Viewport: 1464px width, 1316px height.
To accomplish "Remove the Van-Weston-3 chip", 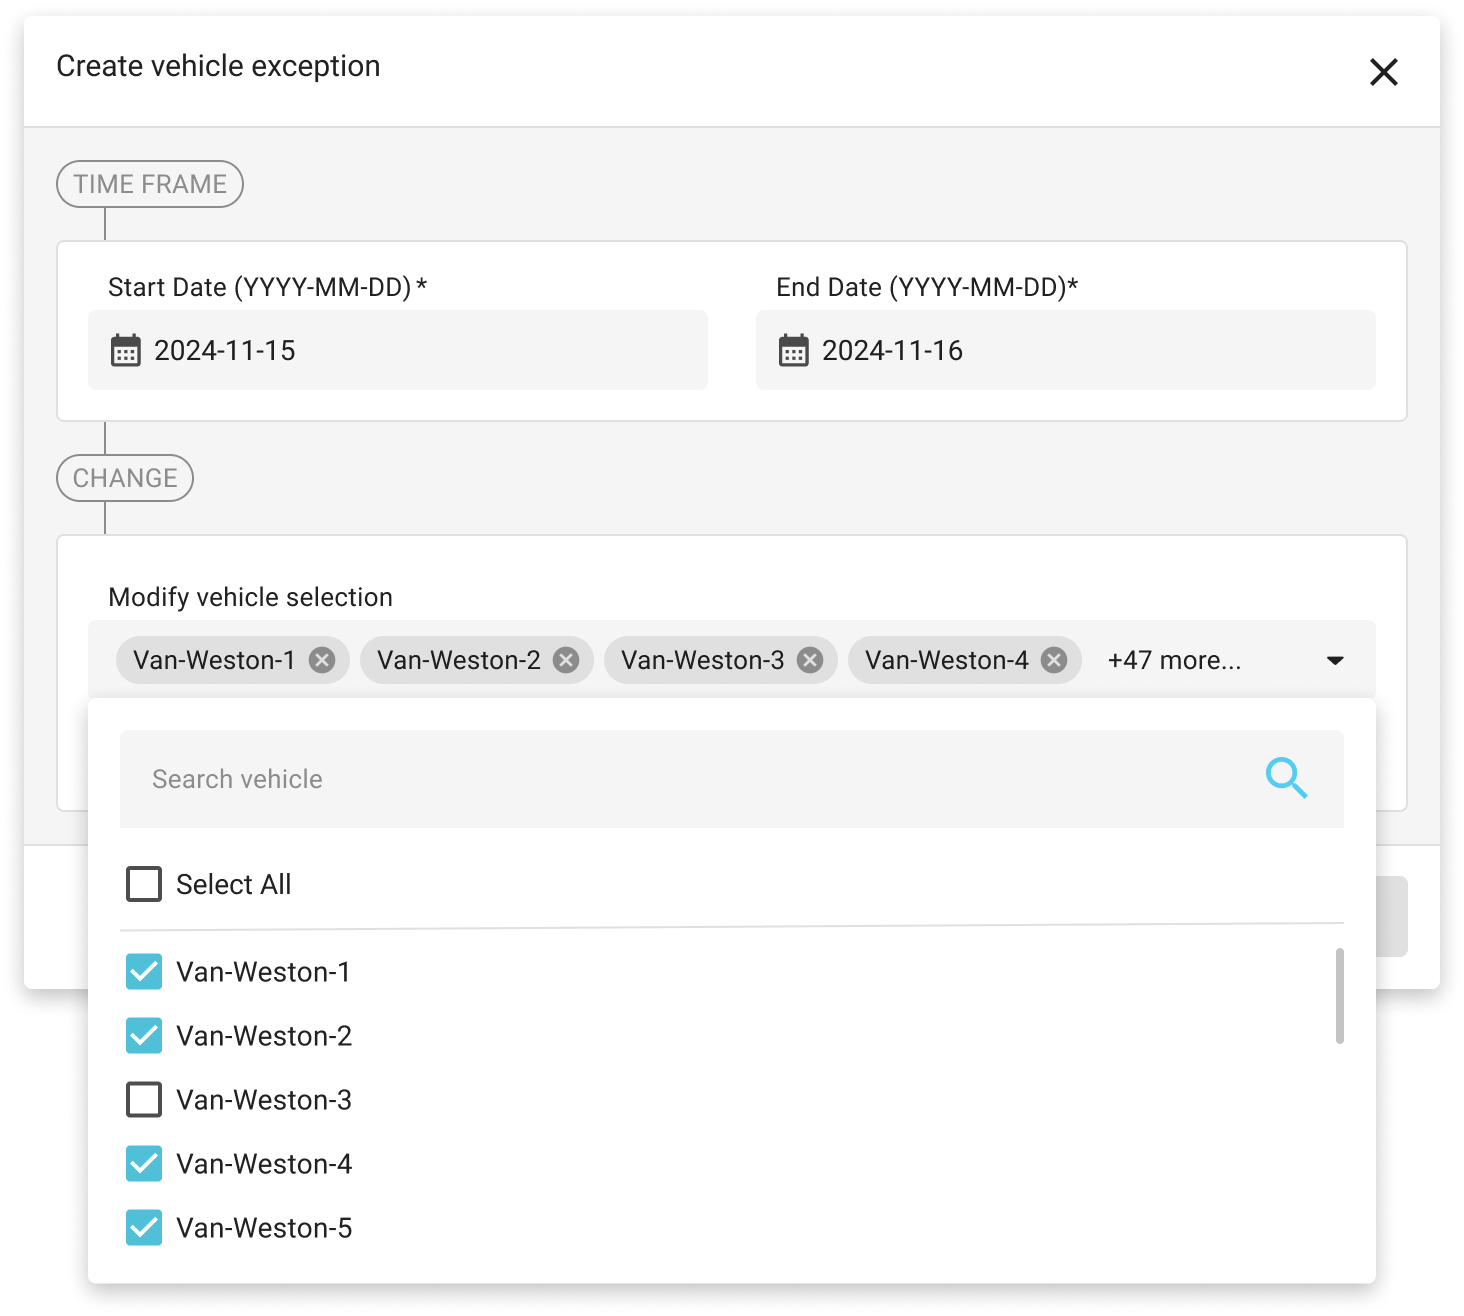I will pyautogui.click(x=810, y=660).
